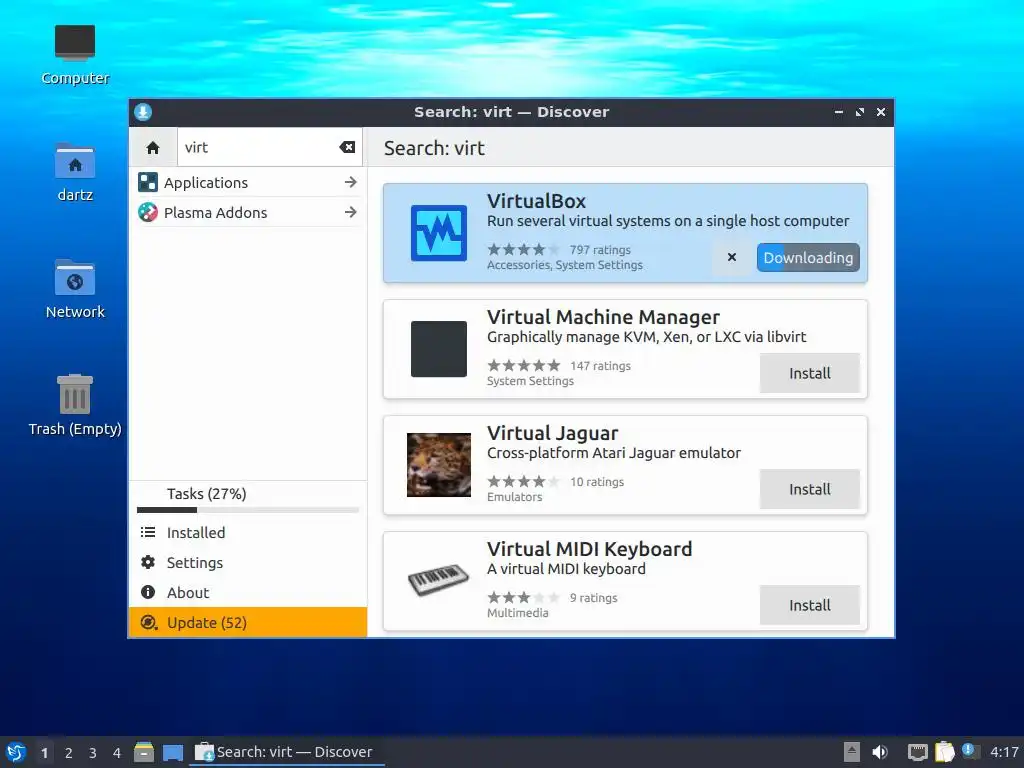The height and width of the screenshot is (768, 1024).
Task: Click the Discover download icon in titlebar
Action: tap(143, 112)
